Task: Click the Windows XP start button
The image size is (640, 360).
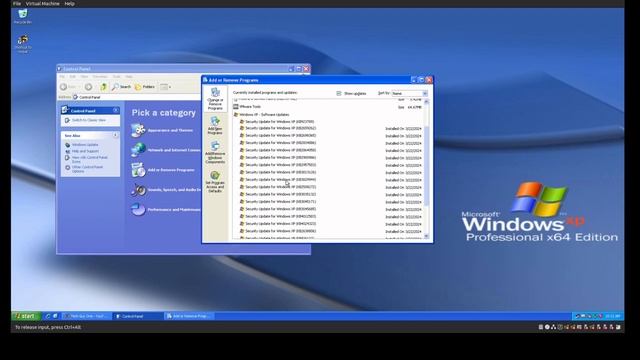Action: point(26,316)
